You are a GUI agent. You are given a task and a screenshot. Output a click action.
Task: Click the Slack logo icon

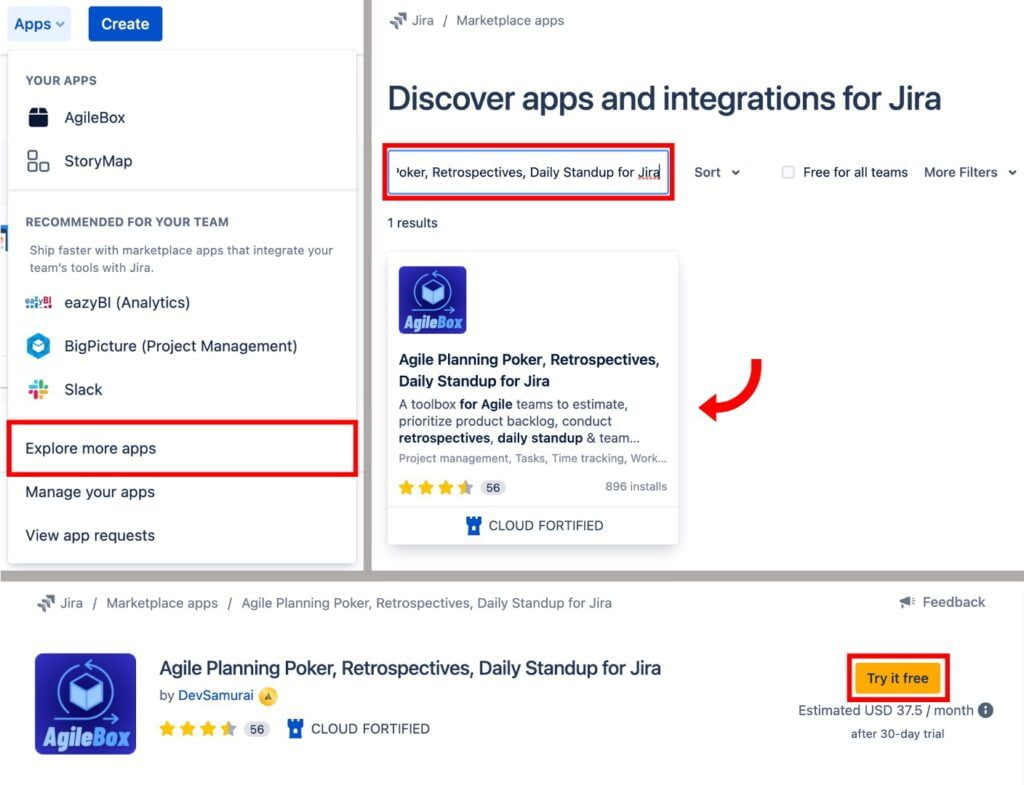(38, 389)
